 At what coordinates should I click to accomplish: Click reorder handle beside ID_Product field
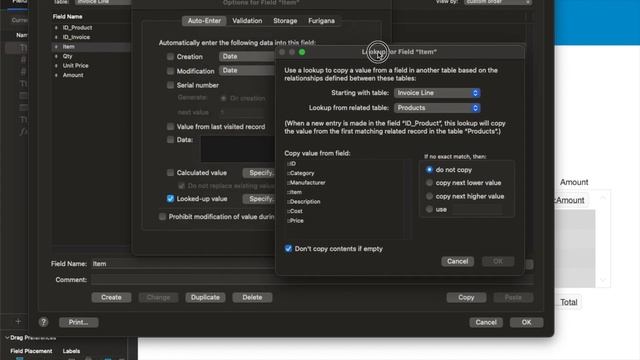point(56,28)
